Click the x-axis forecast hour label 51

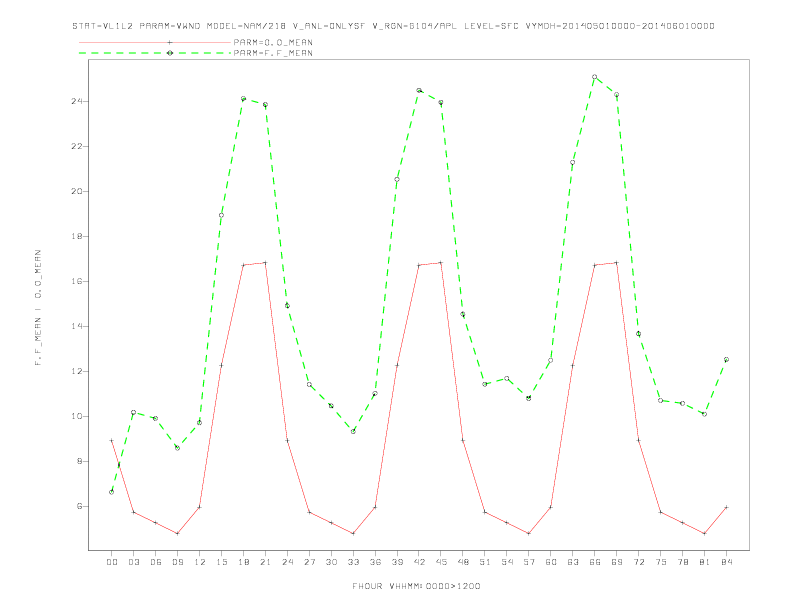[x=485, y=562]
